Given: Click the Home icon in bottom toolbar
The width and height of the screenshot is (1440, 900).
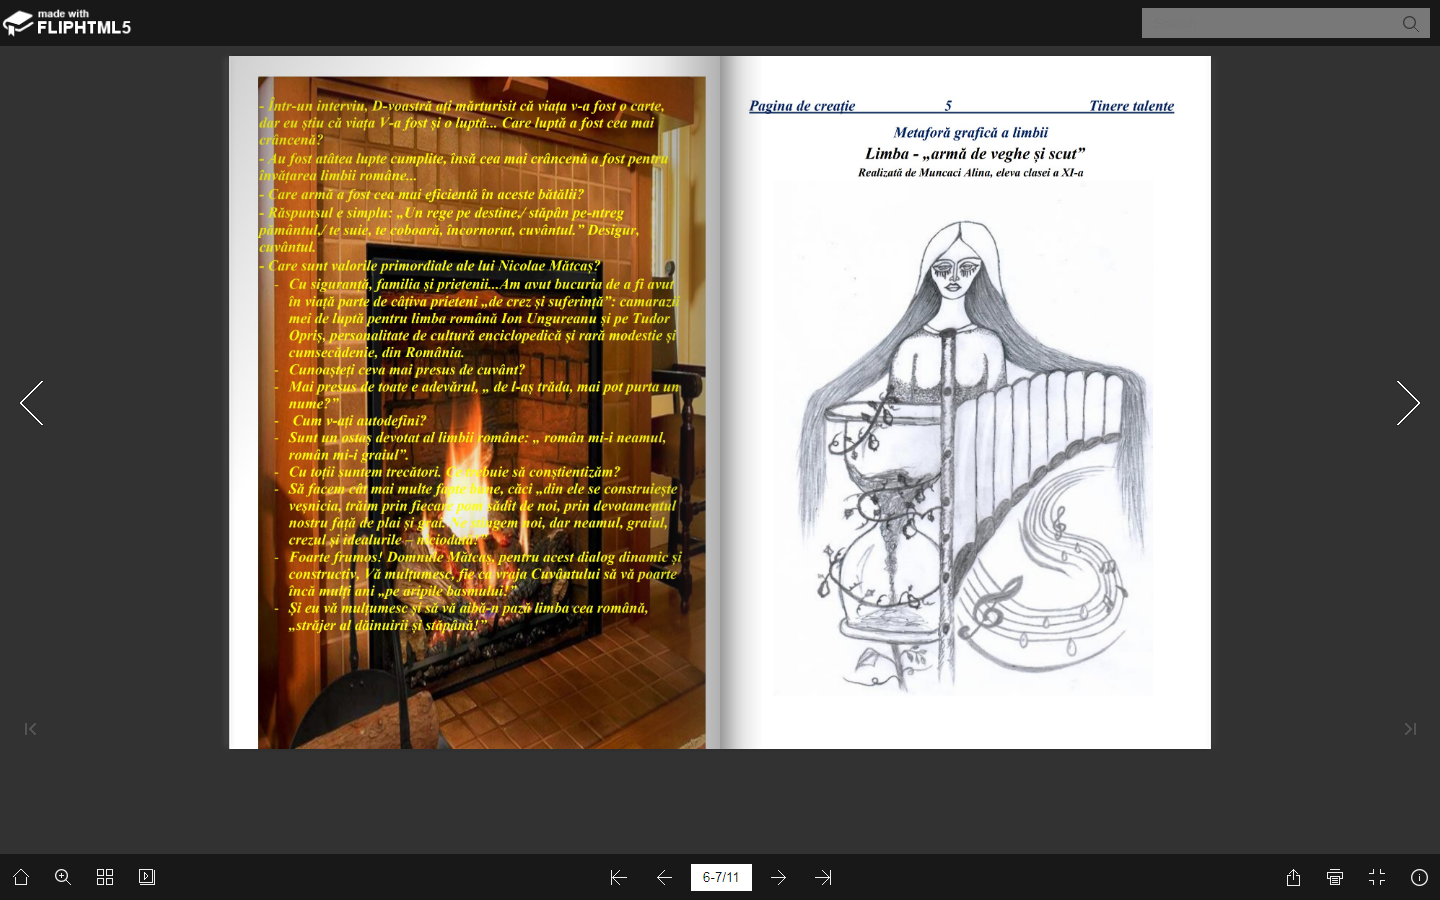Looking at the screenshot, I should click(21, 877).
